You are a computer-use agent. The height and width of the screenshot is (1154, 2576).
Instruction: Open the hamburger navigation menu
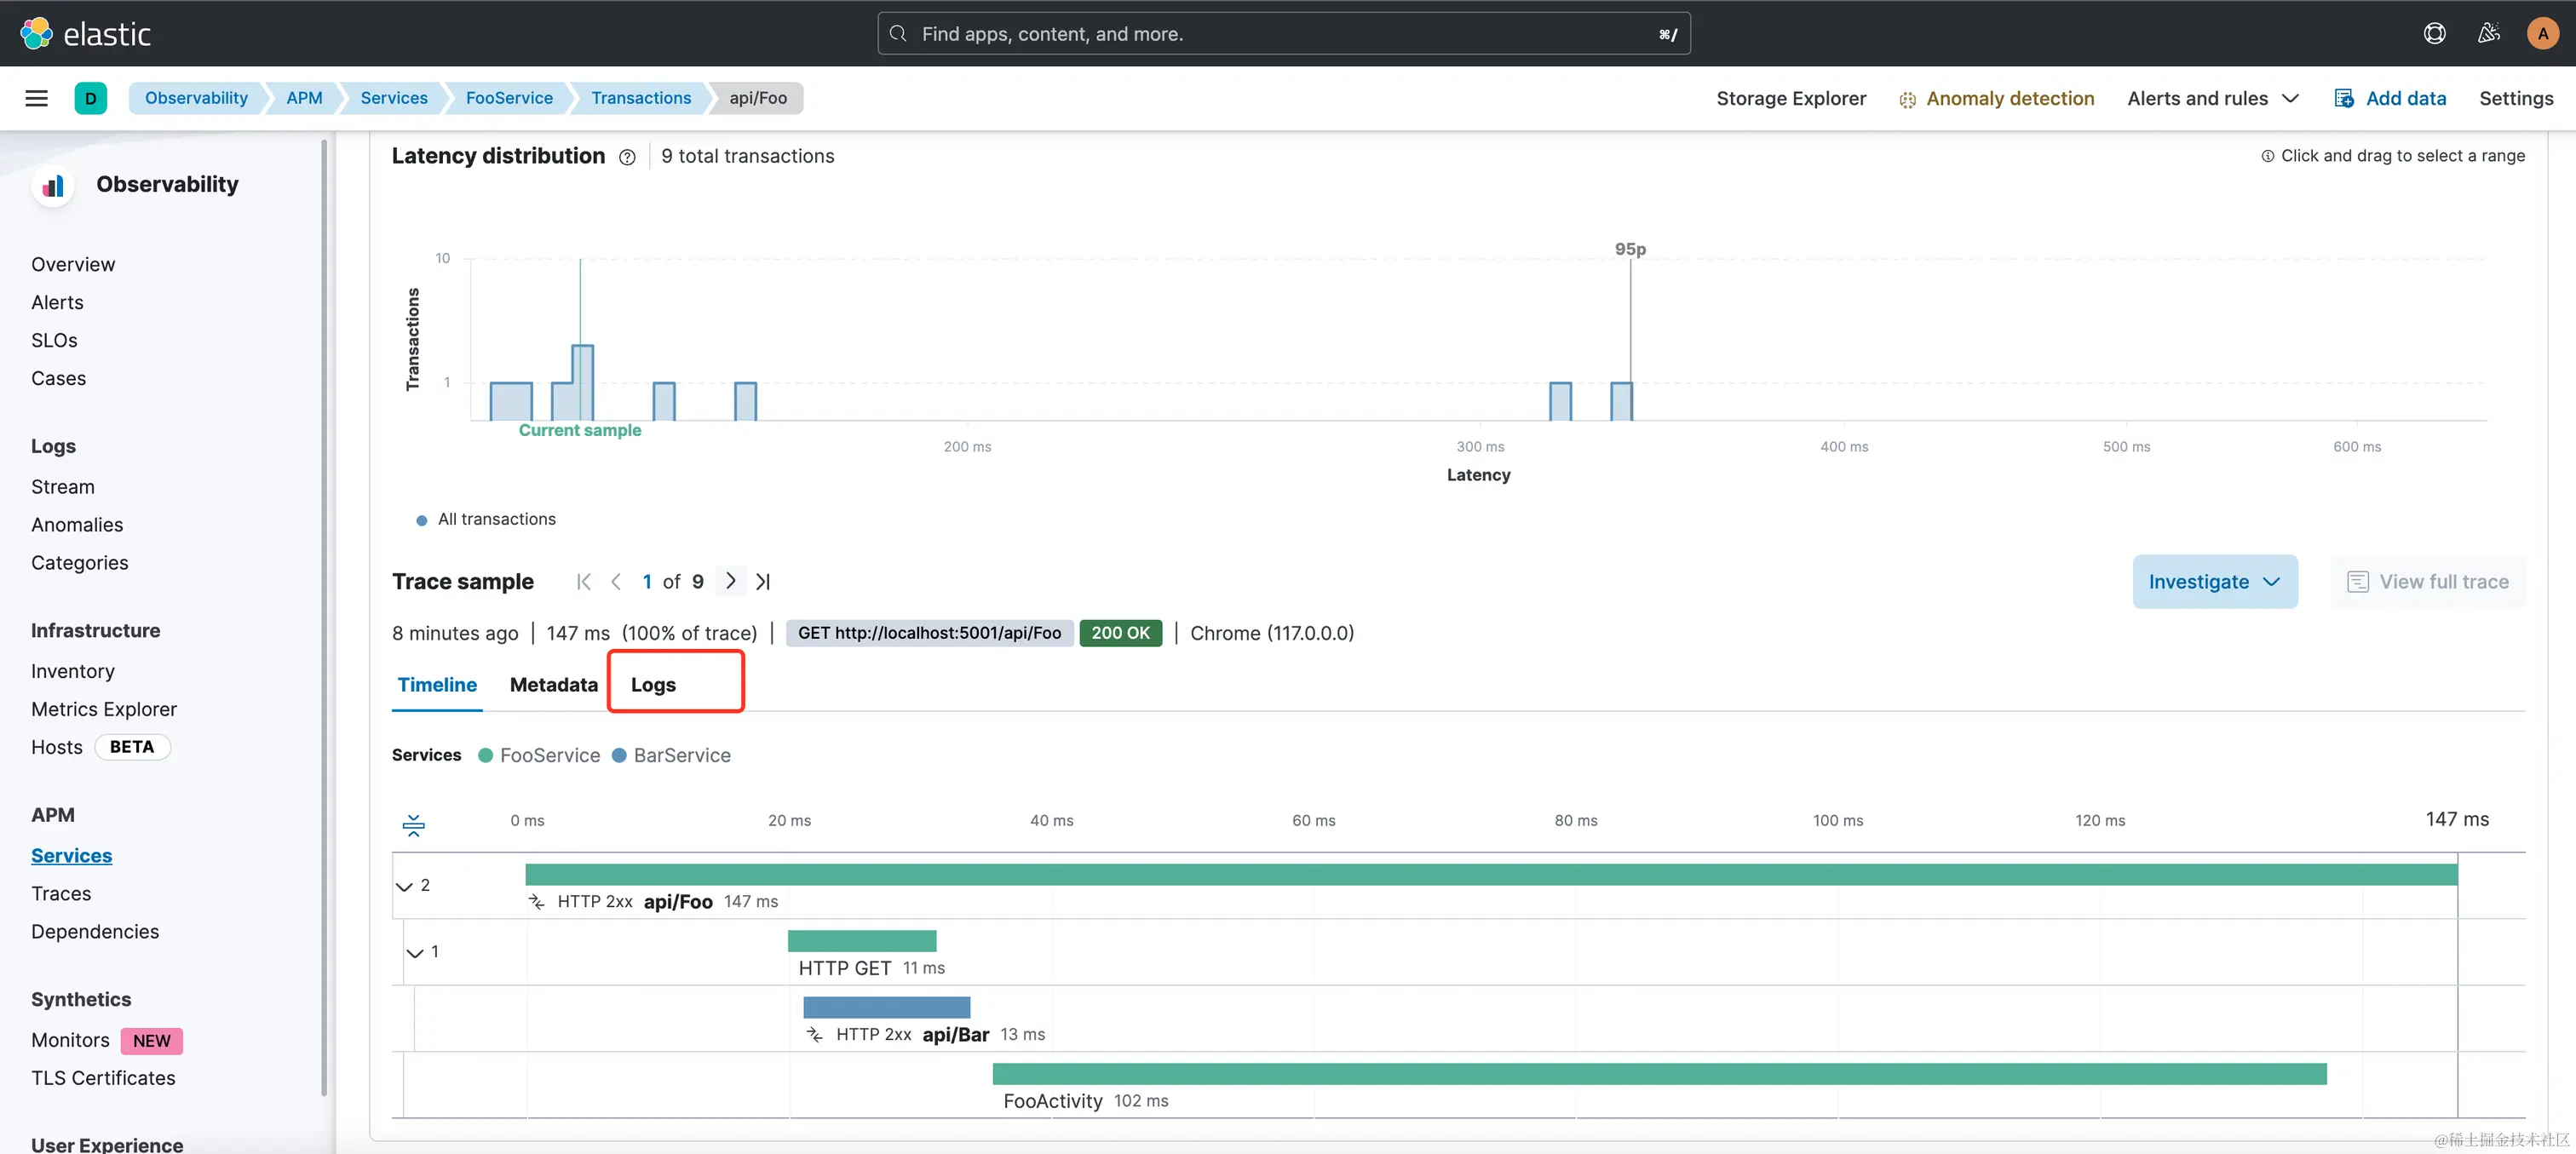(36, 98)
